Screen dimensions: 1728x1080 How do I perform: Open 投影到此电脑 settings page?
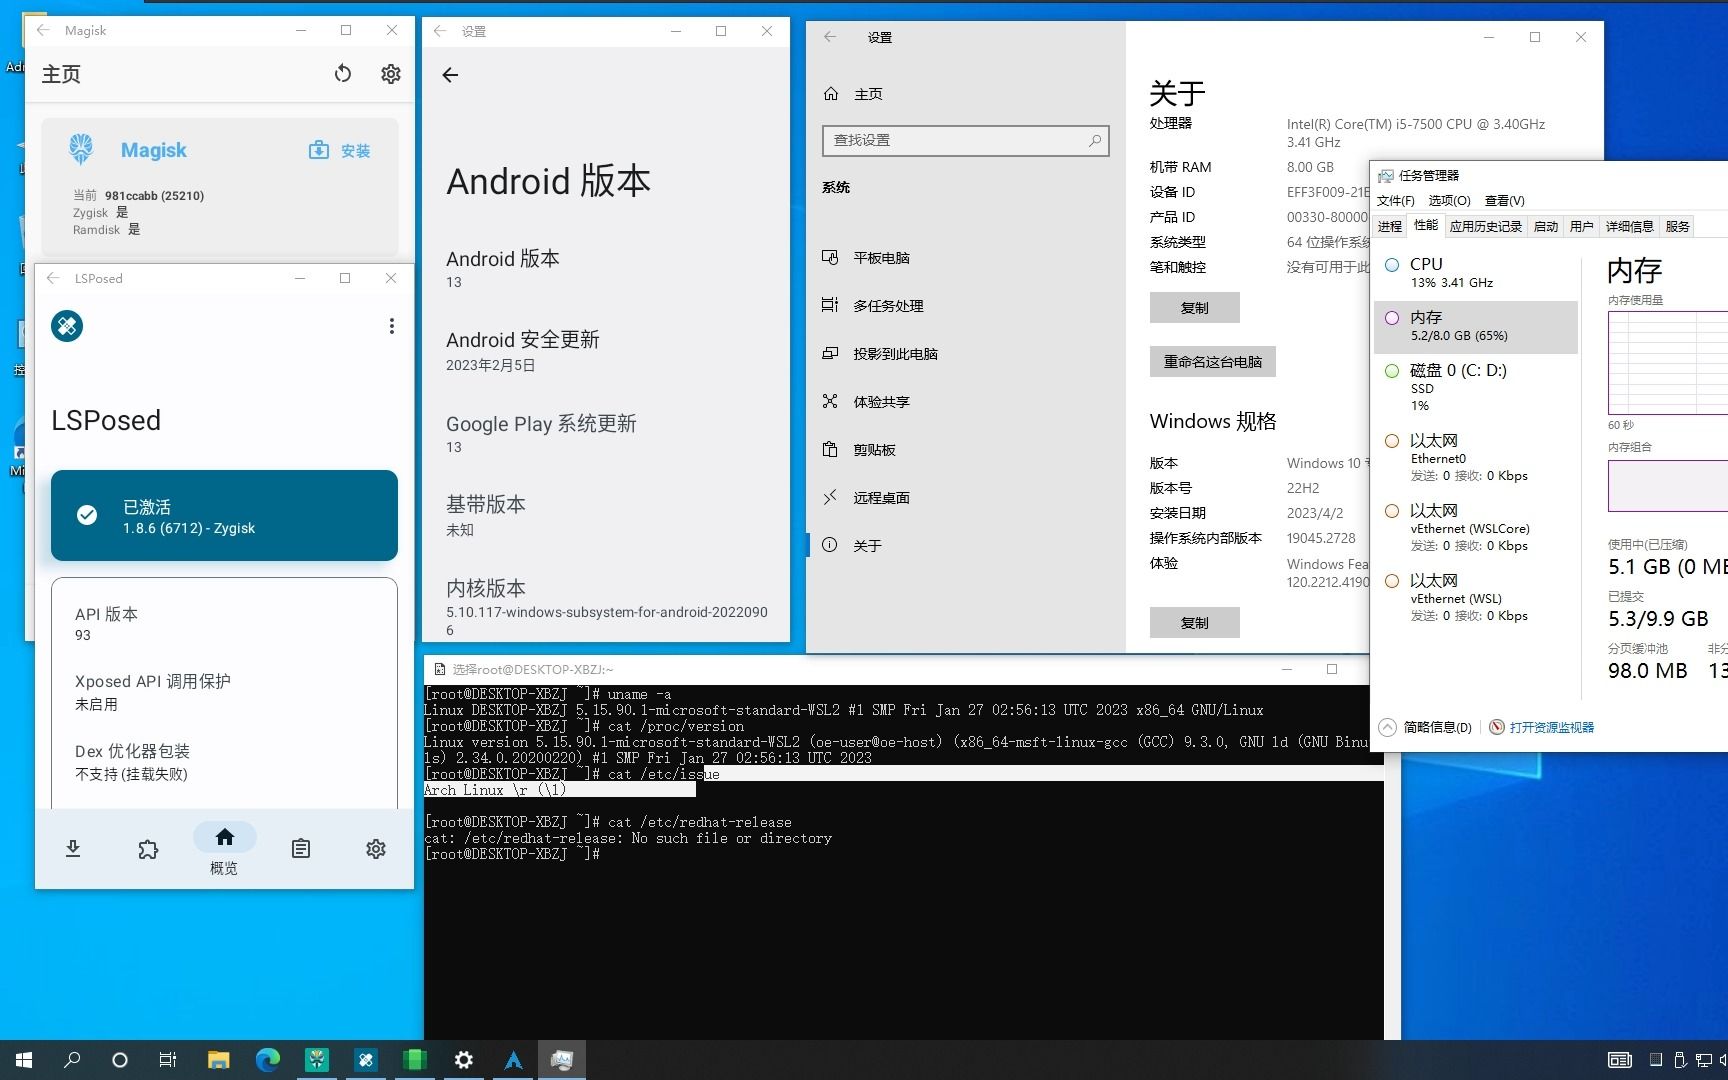click(x=966, y=354)
